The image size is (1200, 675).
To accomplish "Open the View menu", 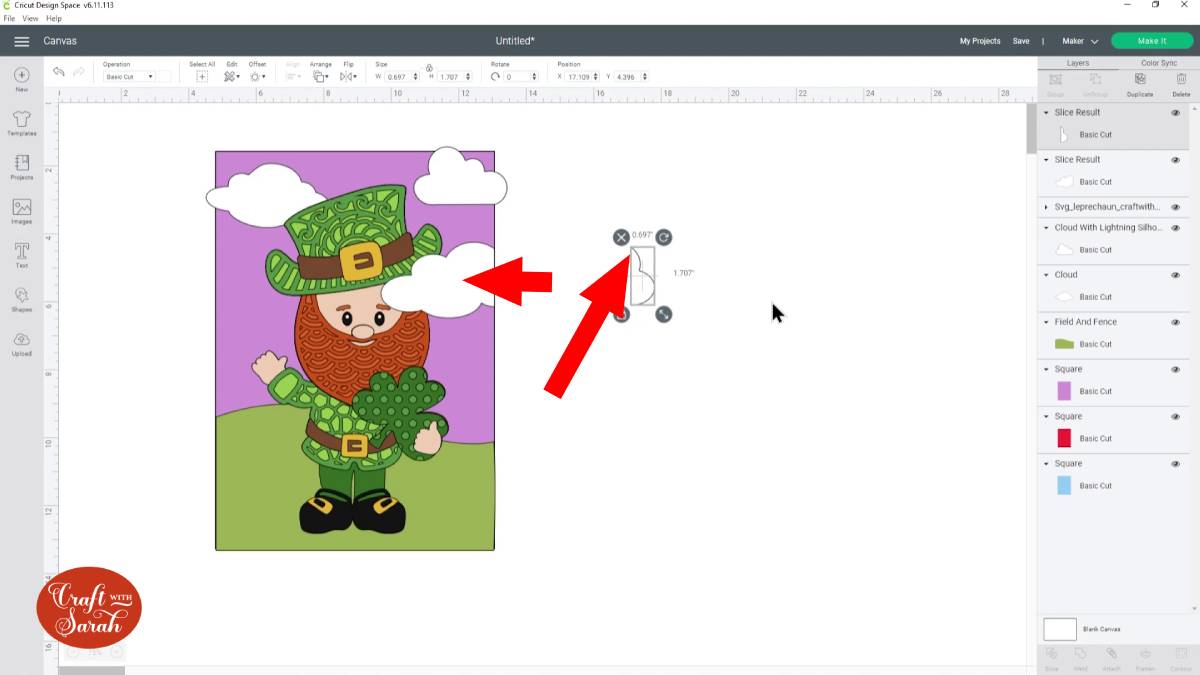I will (x=28, y=18).
